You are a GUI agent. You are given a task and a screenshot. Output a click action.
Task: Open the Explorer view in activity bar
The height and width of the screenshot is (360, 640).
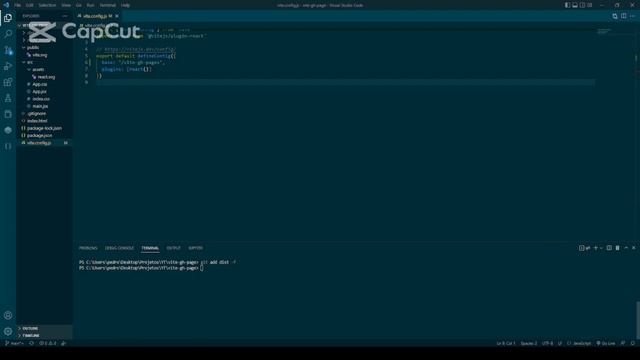coord(8,18)
